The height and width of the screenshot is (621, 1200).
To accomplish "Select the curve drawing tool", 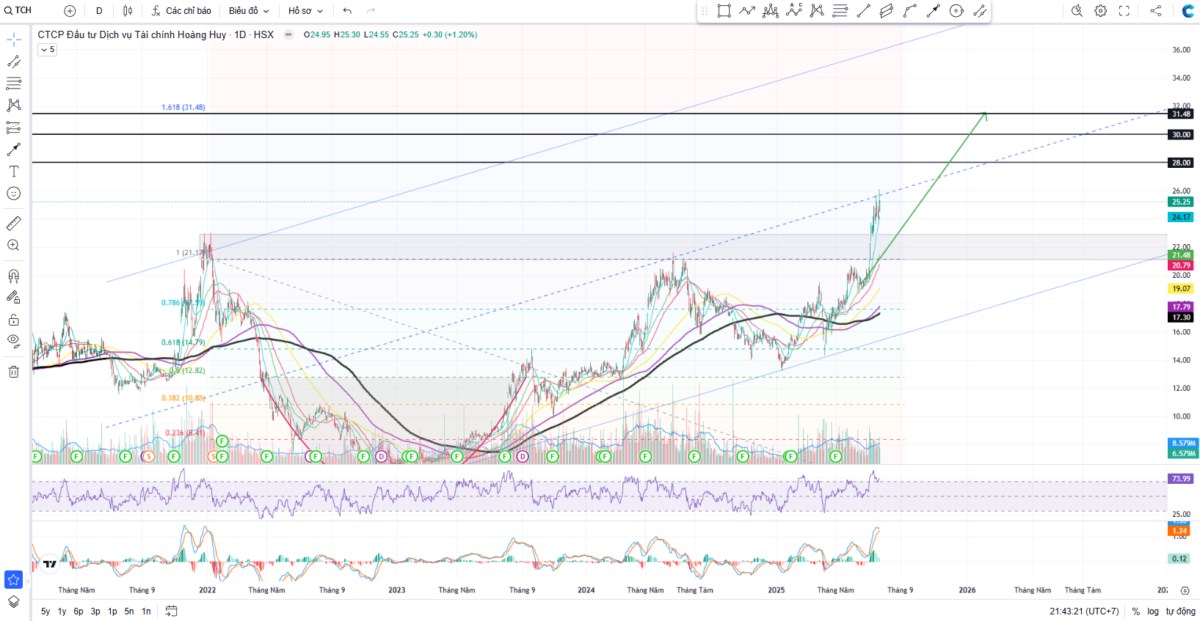I will (x=910, y=11).
